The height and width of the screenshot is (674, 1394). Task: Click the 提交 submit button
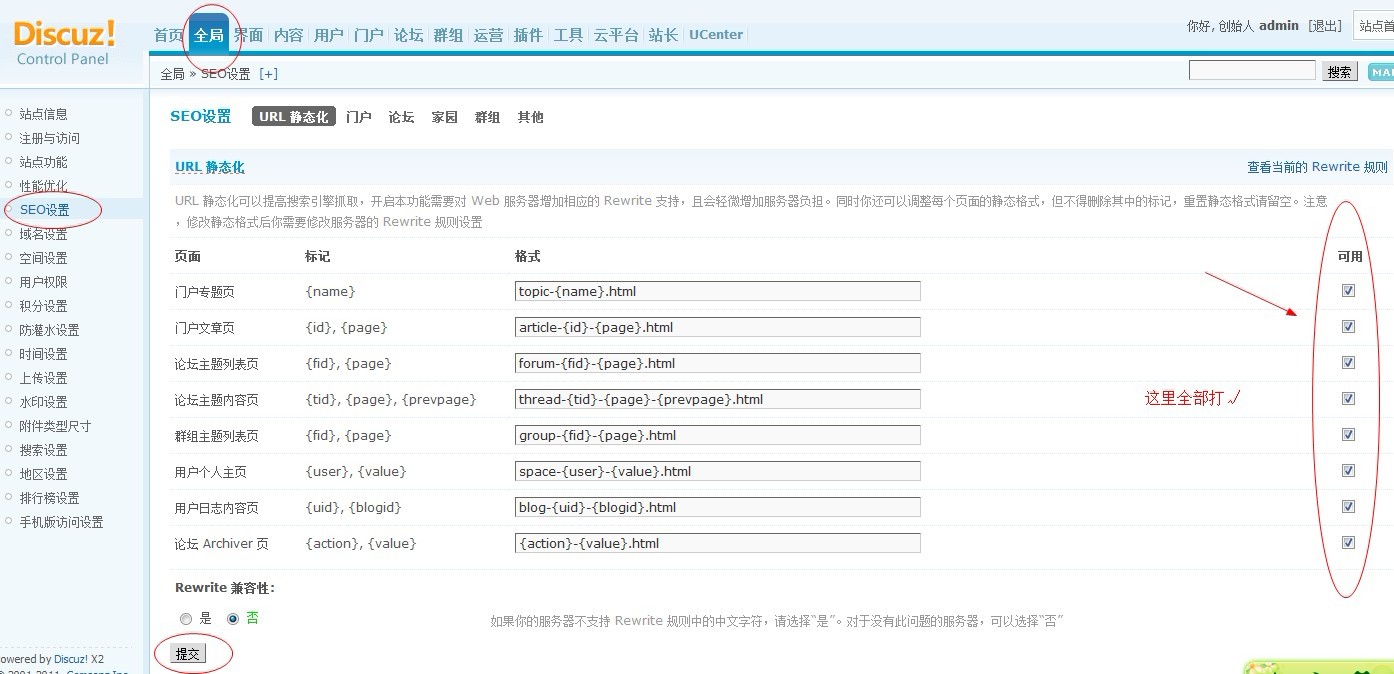188,654
